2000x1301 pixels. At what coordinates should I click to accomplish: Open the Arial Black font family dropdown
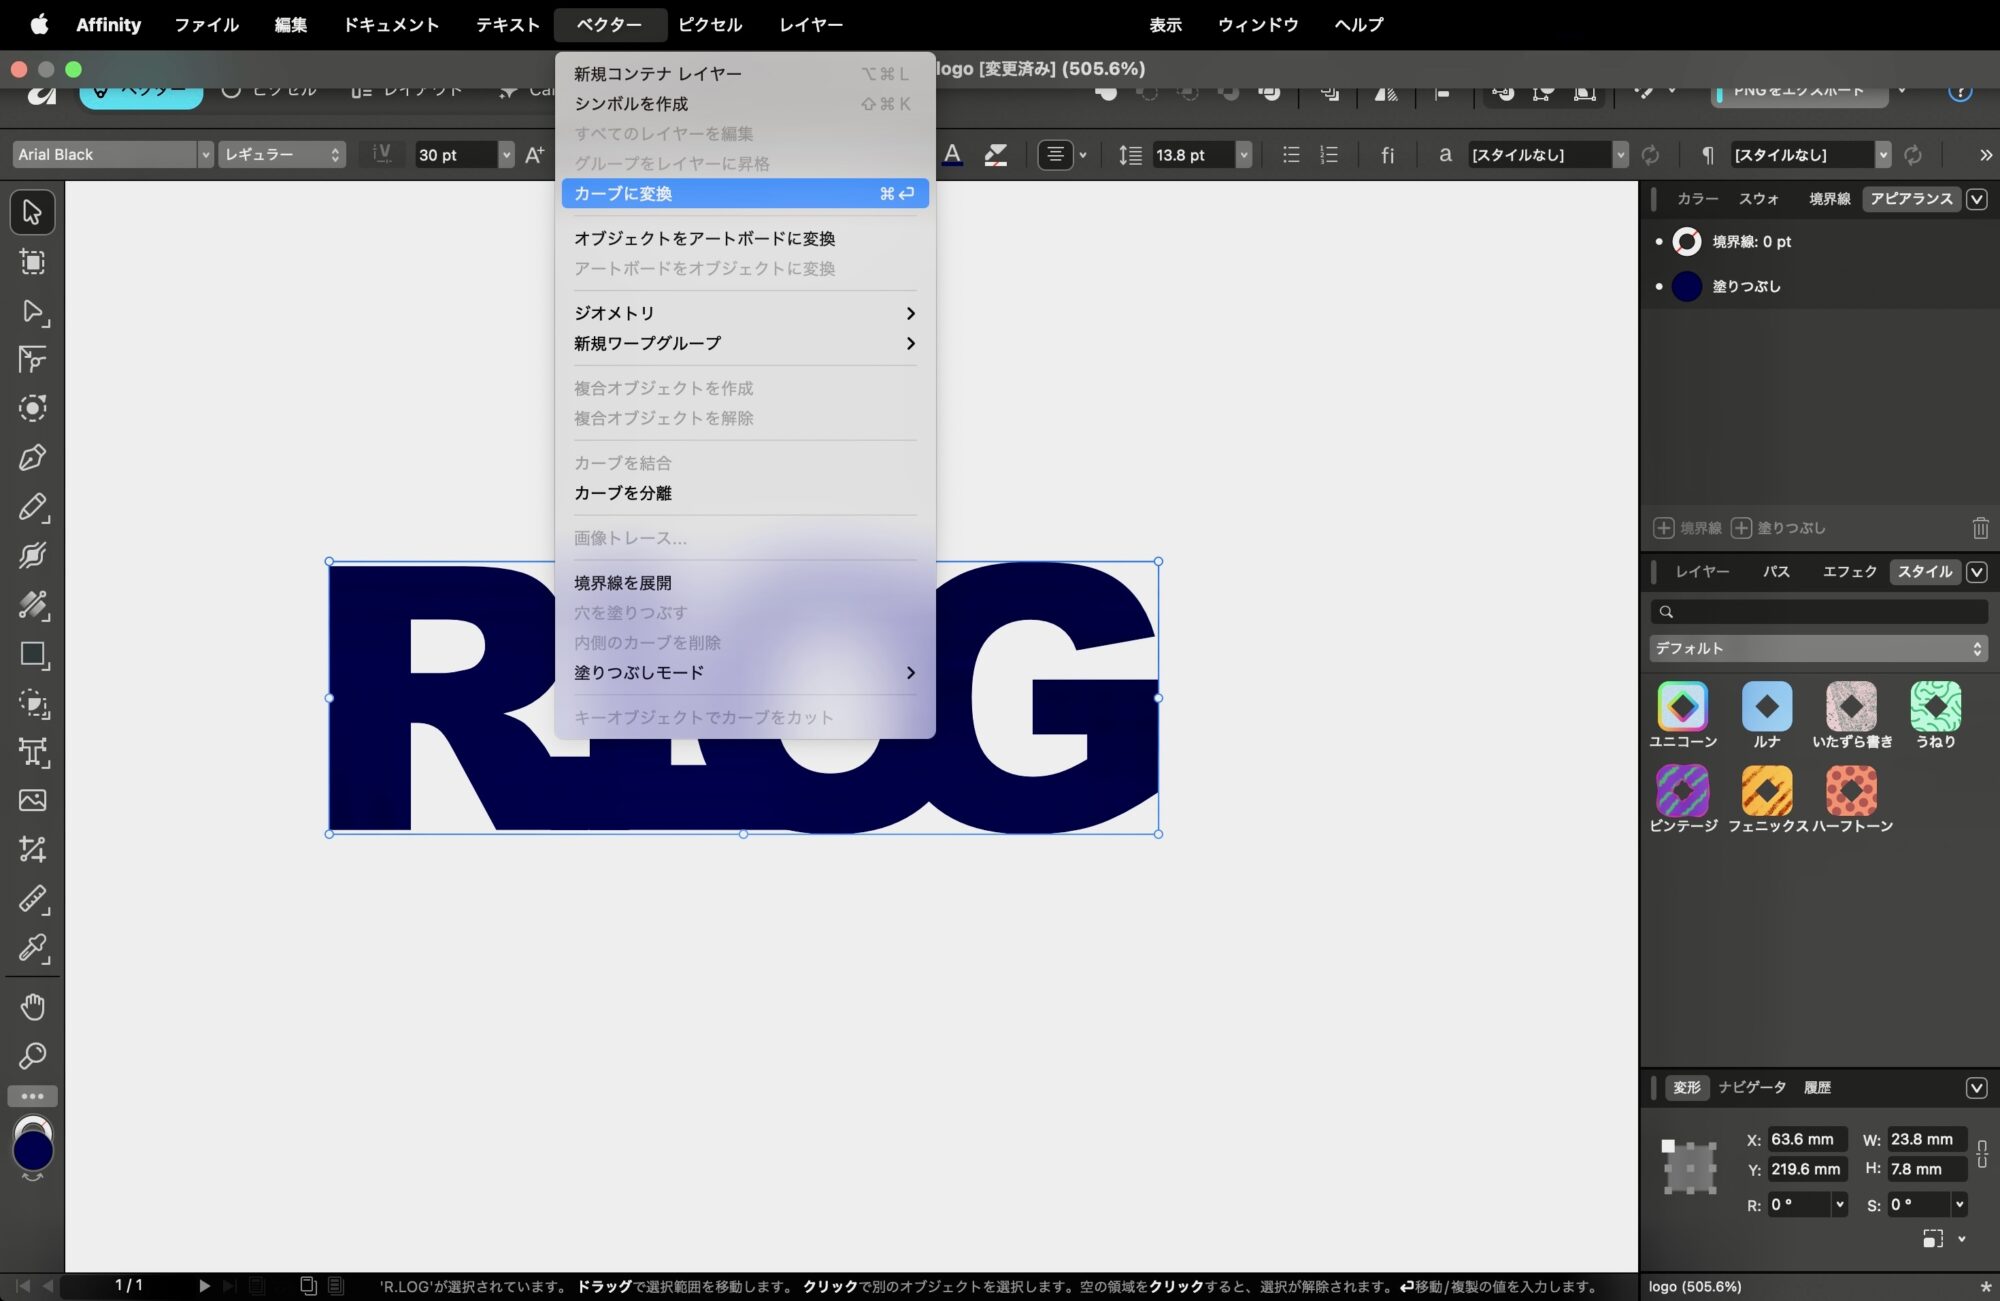coord(205,155)
